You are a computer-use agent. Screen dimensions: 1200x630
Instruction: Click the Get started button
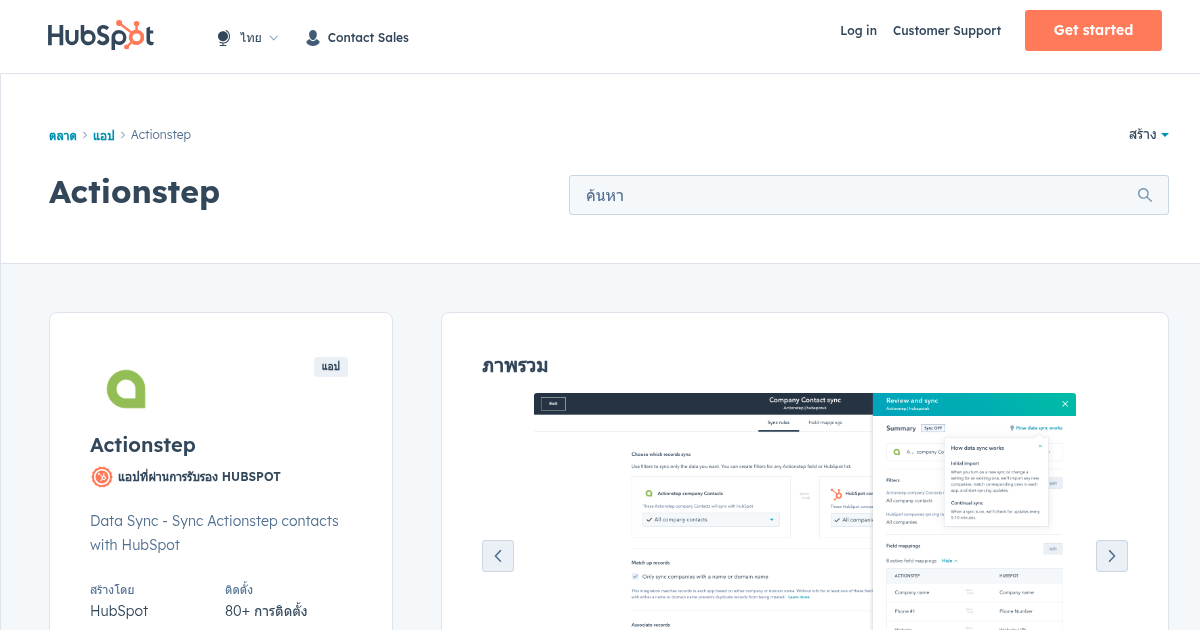[x=1093, y=30]
